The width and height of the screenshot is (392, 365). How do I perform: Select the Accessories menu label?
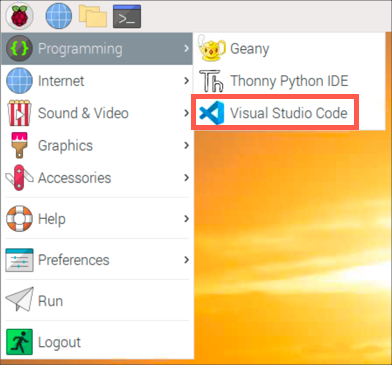[74, 178]
